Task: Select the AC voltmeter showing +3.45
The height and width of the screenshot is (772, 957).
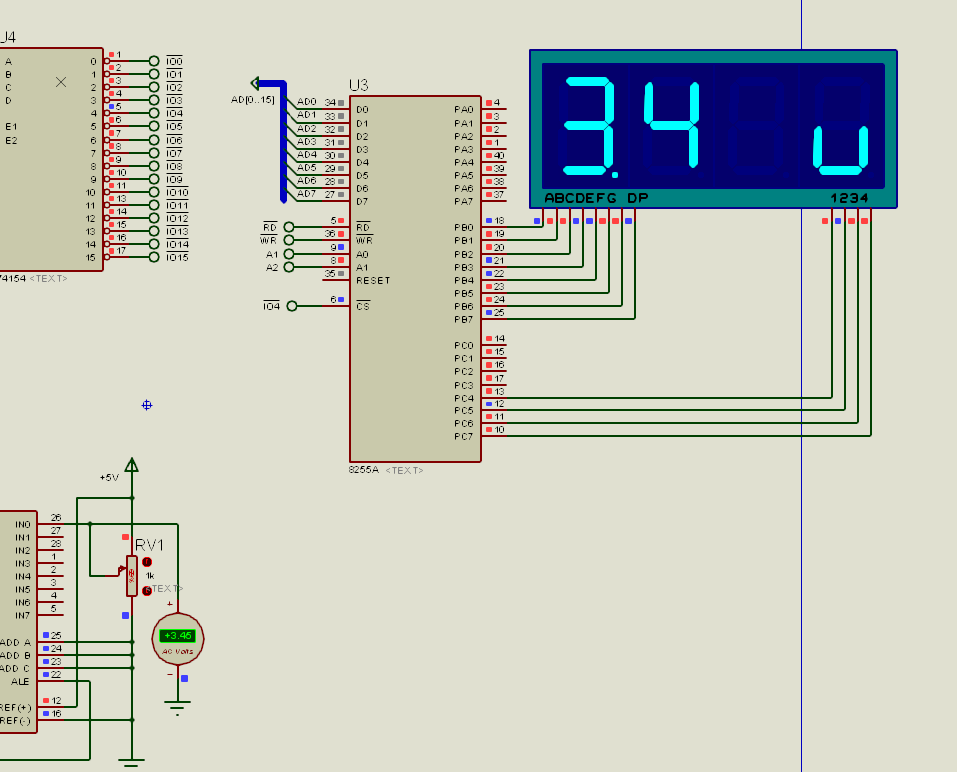Action: click(x=178, y=638)
